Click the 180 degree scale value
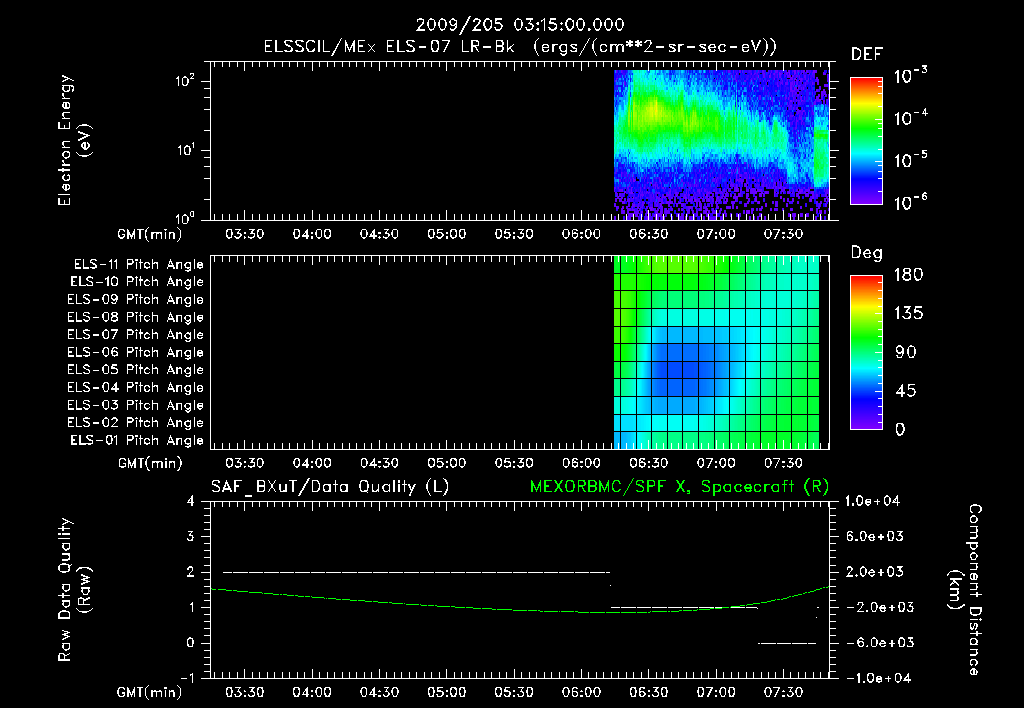 [x=908, y=274]
